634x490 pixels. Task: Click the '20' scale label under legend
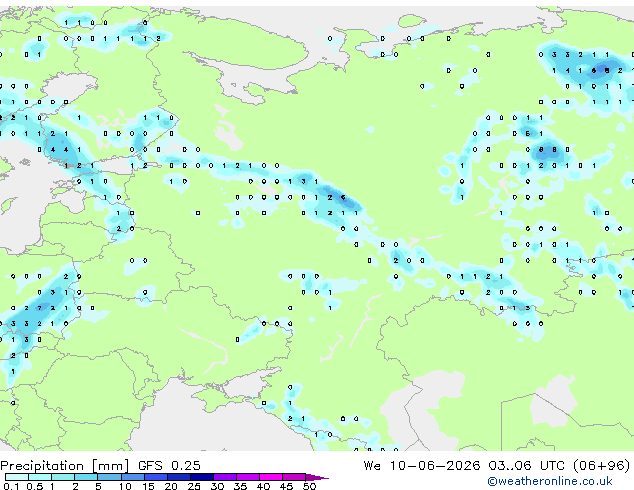[171, 486]
